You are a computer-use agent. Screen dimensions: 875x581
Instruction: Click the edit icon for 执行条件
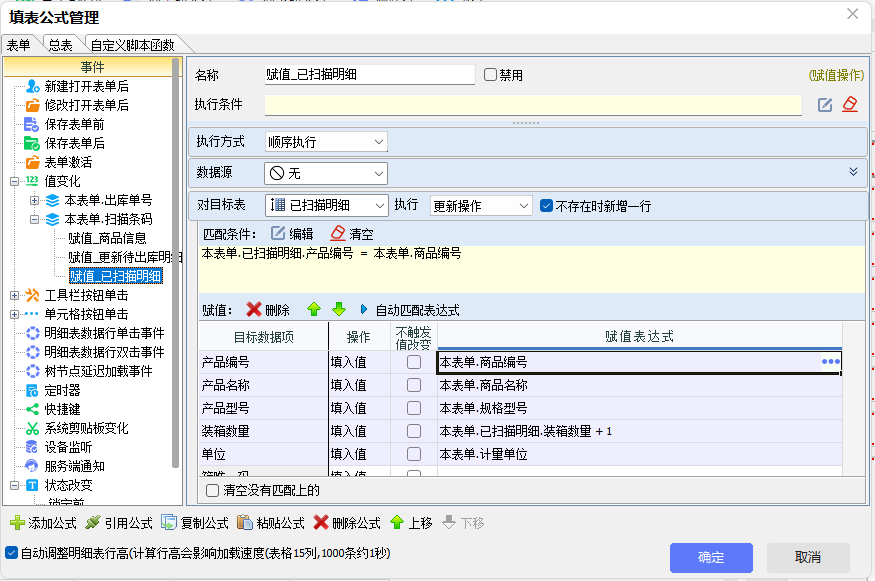825,105
